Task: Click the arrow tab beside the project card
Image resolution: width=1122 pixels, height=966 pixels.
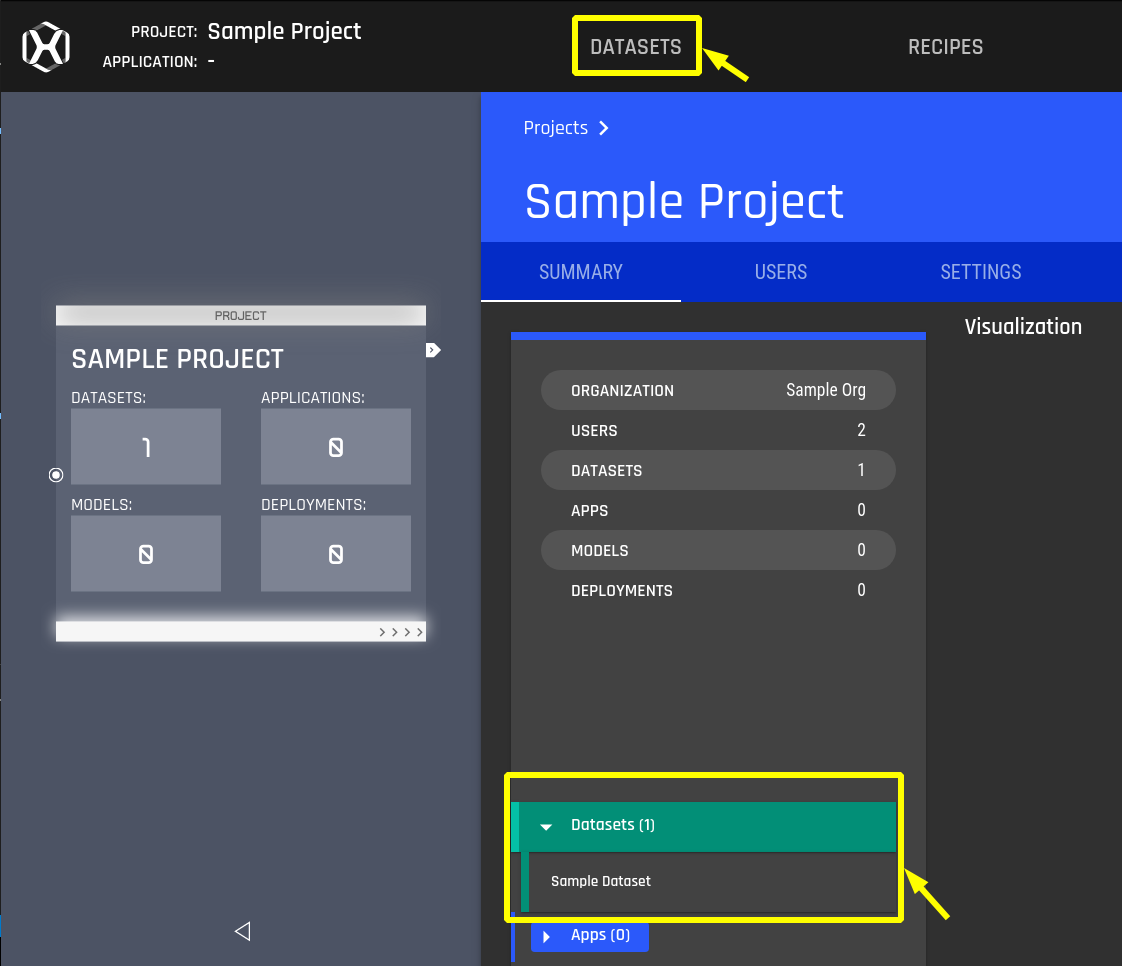Action: (x=432, y=349)
